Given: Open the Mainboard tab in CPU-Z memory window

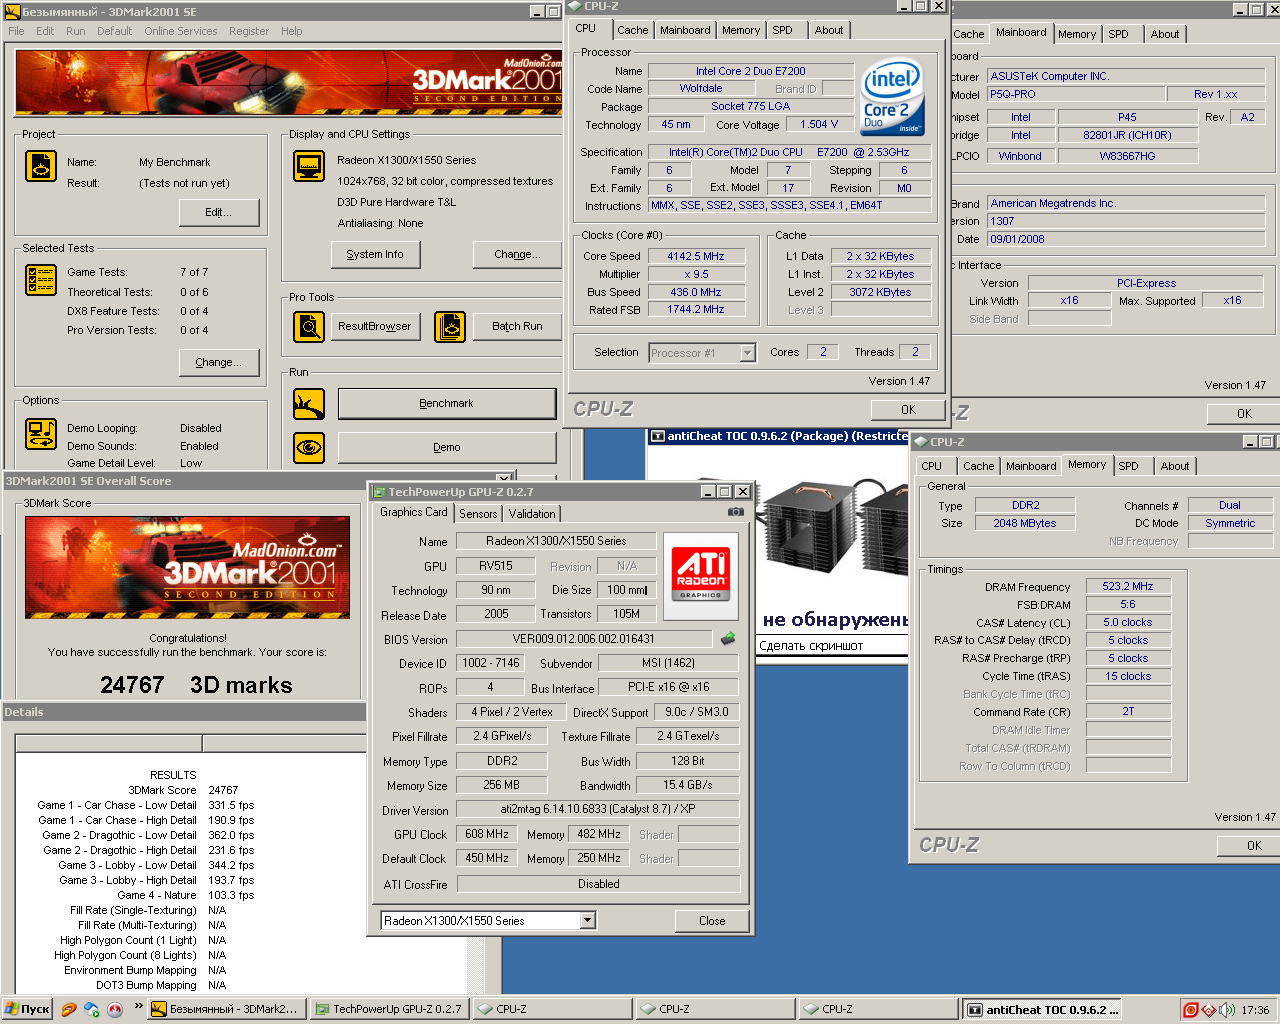Looking at the screenshot, I should [x=1031, y=466].
